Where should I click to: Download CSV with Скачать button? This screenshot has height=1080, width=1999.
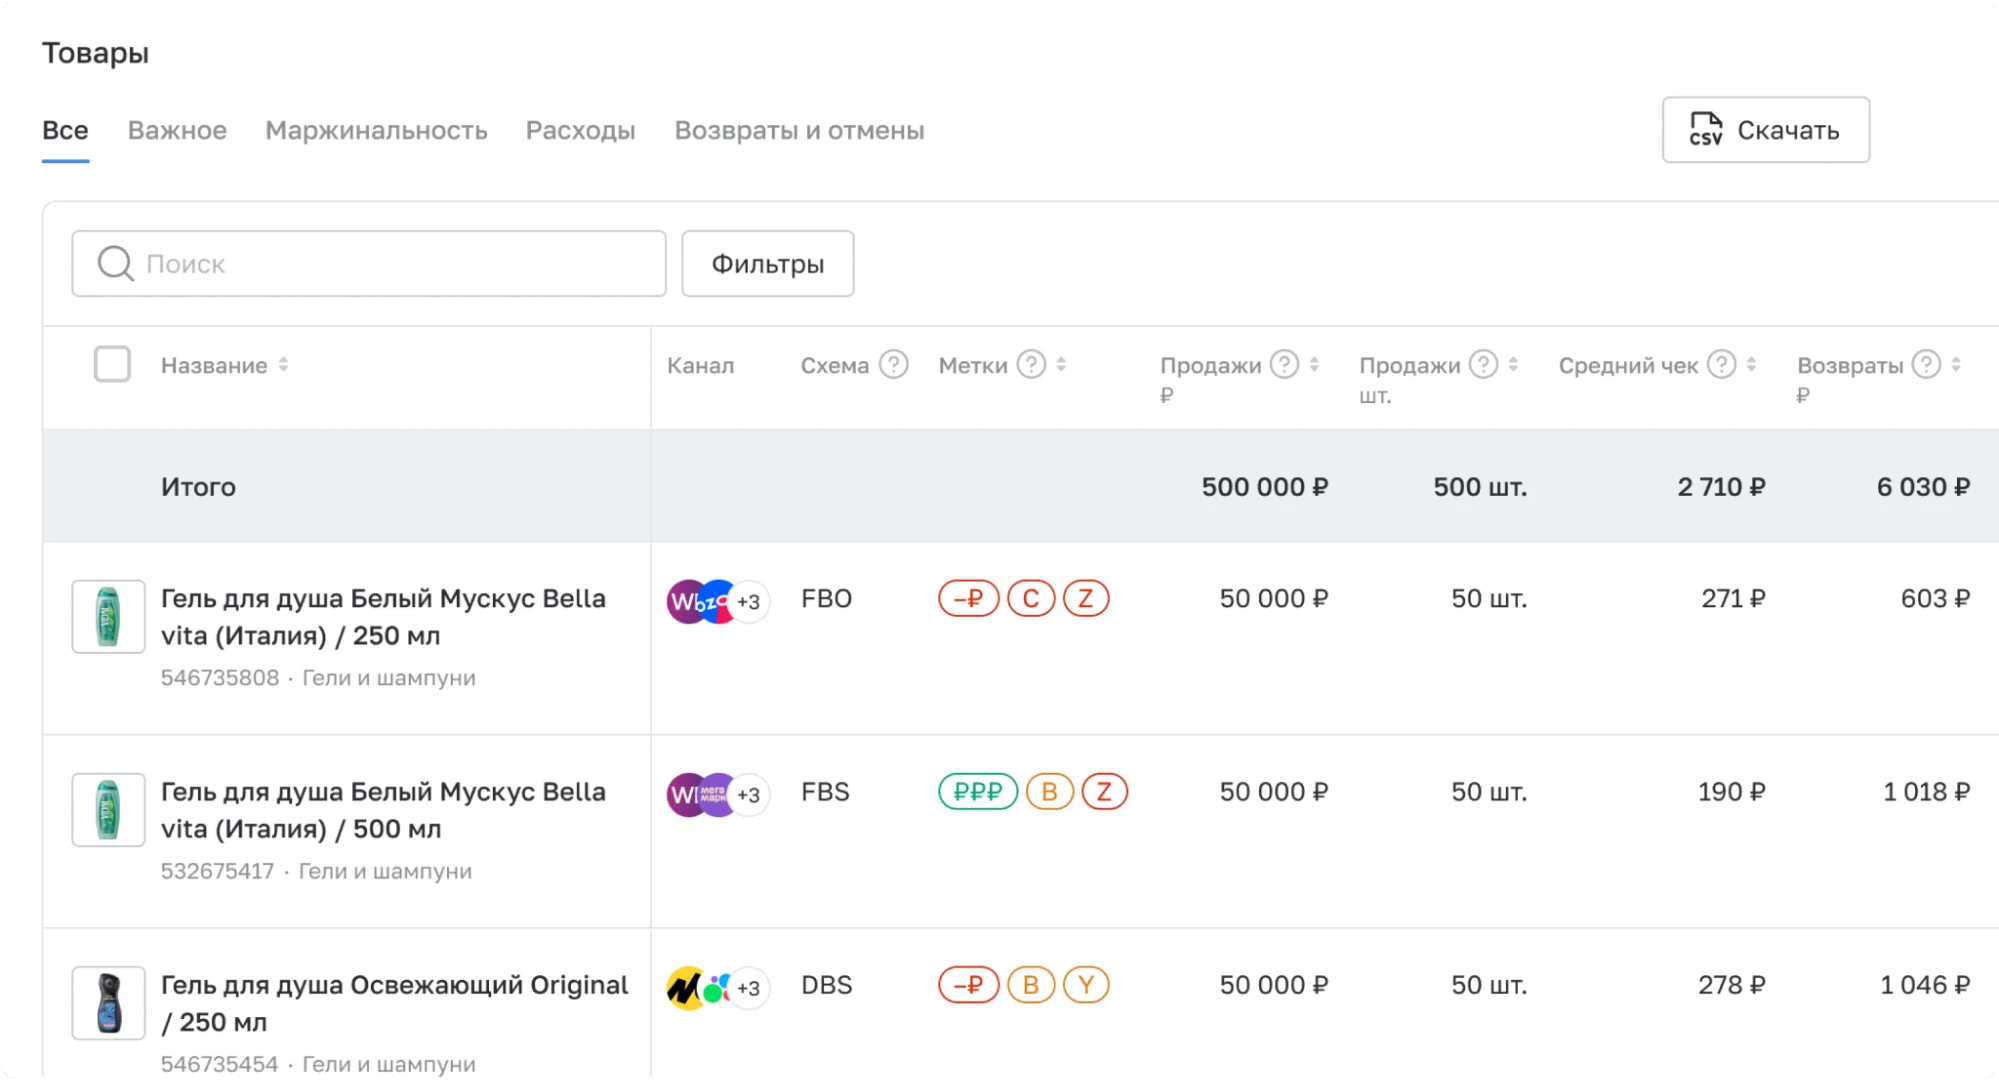(x=1765, y=130)
